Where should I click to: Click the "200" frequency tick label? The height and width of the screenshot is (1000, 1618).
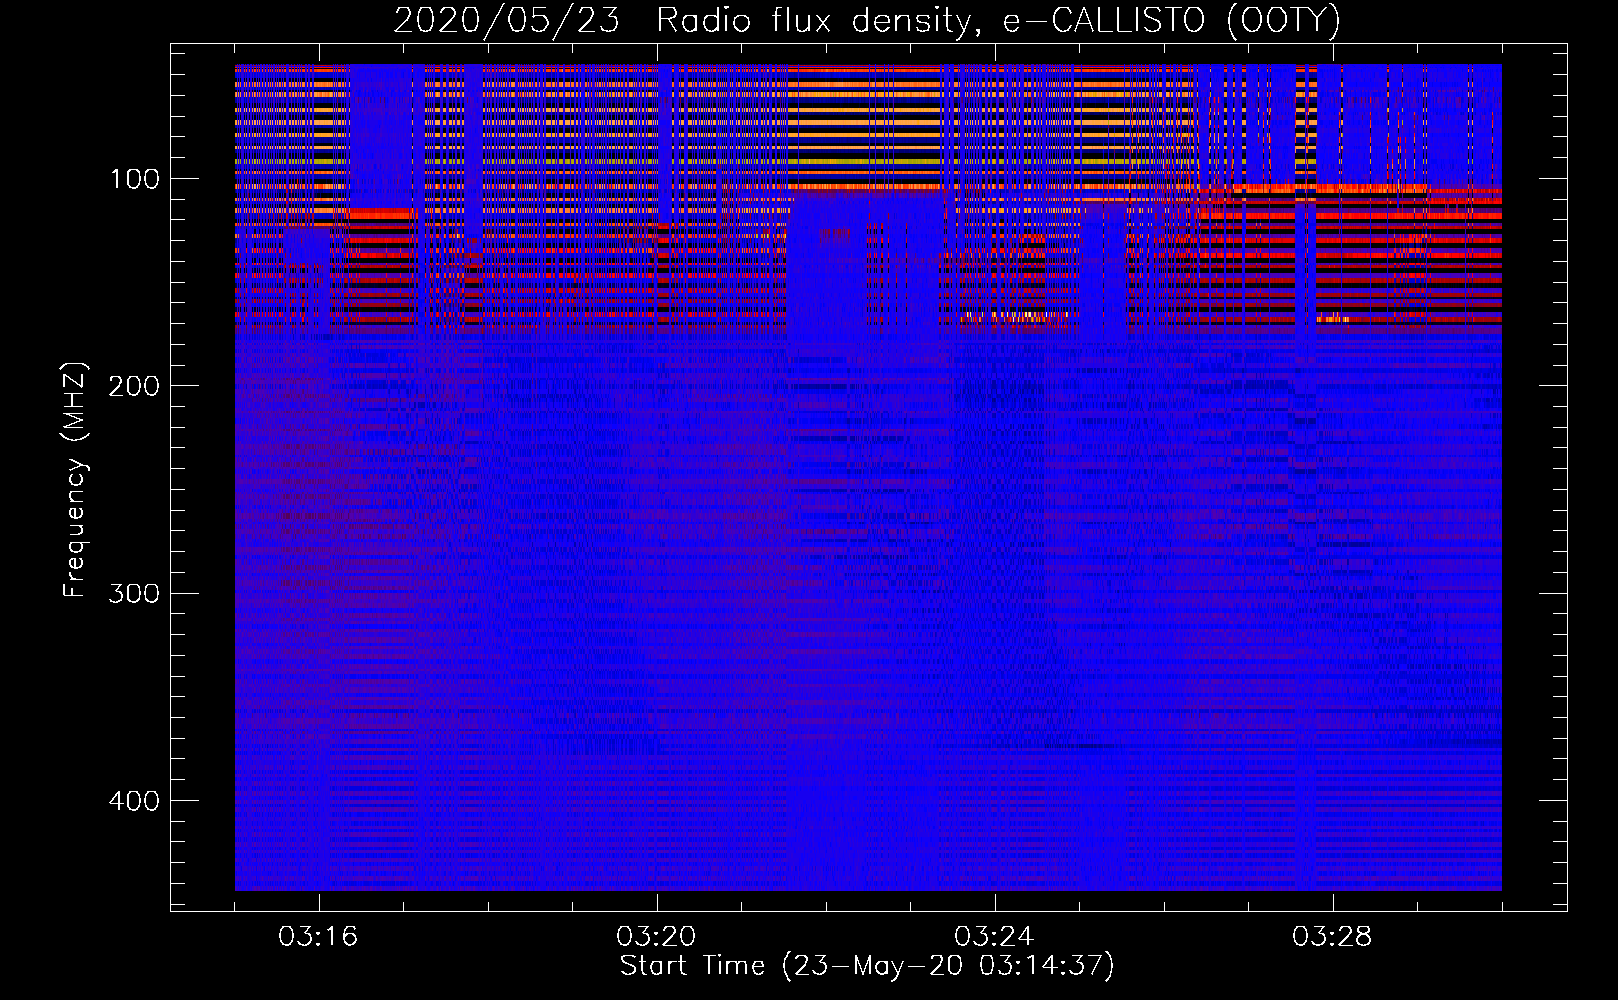(134, 386)
